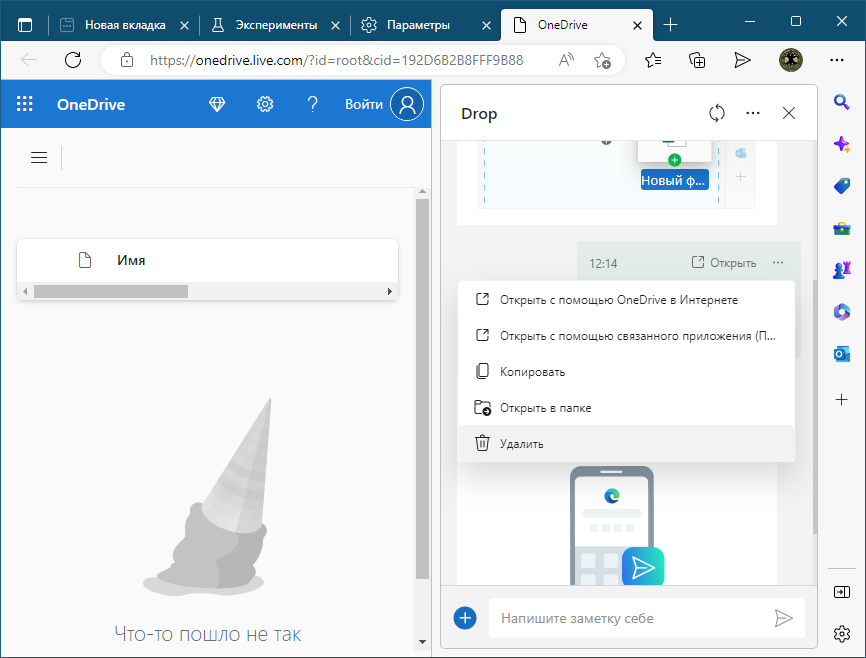Choose Открыть с помощью OneDrive в Интернете
The image size is (866, 658).
(626, 300)
